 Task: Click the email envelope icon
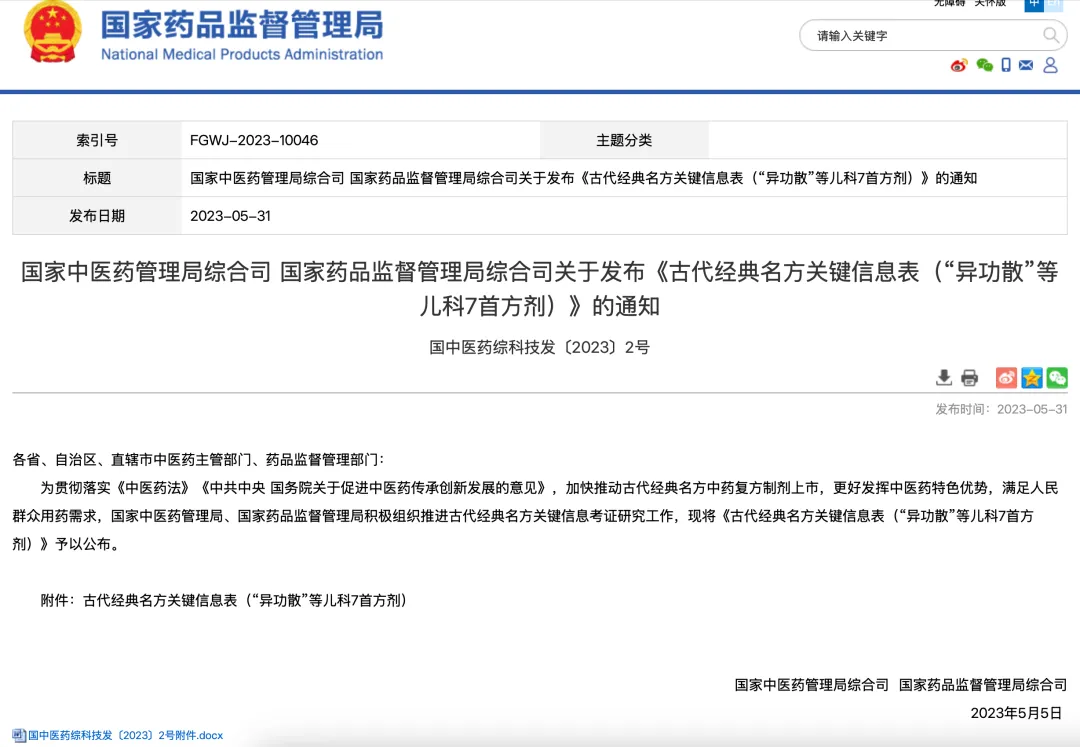click(x=1026, y=65)
